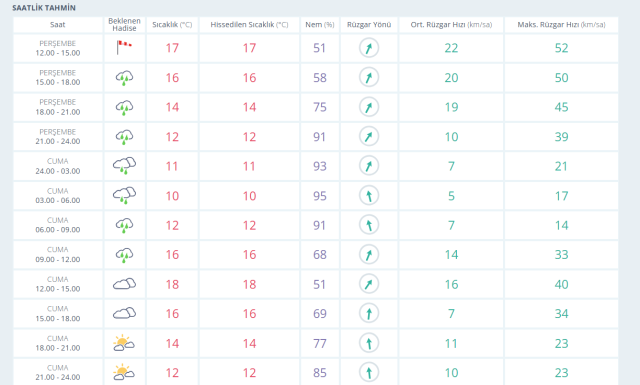Click wind direction arrow for Perşembe 12.00 - 15.00

point(369,48)
